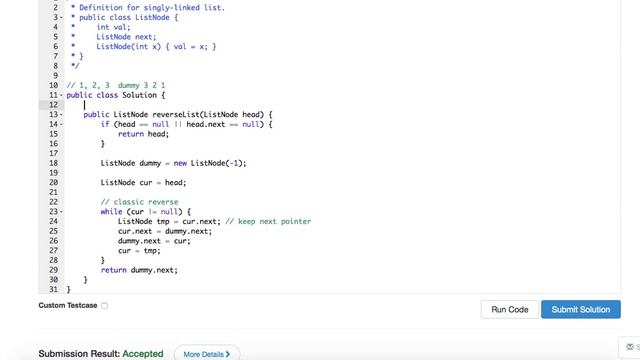Screen dimensions: 640x360
Task: Enable the Custom Testcase checkbox
Action: click(x=104, y=305)
